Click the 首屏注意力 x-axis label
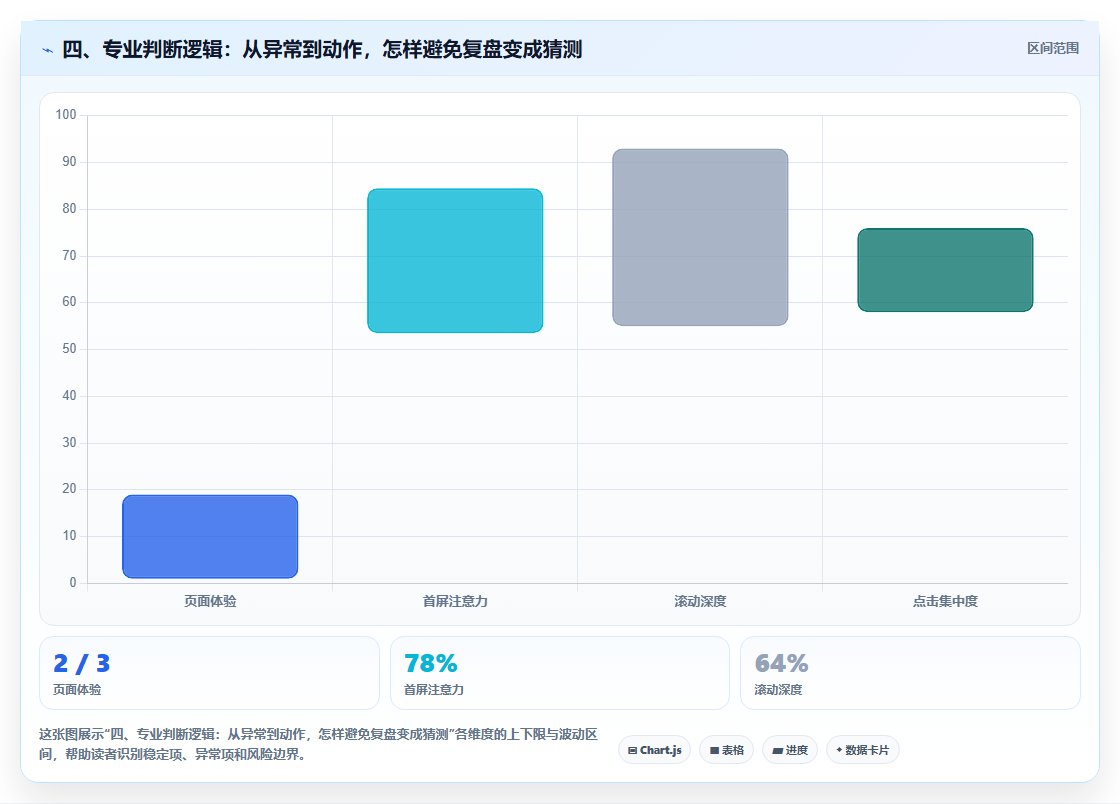 (x=455, y=601)
